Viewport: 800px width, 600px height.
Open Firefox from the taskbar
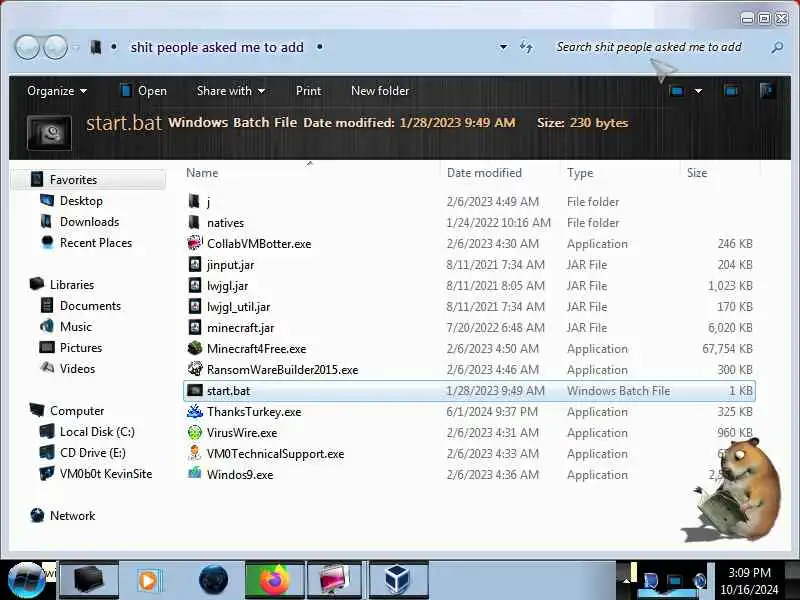pyautogui.click(x=274, y=580)
